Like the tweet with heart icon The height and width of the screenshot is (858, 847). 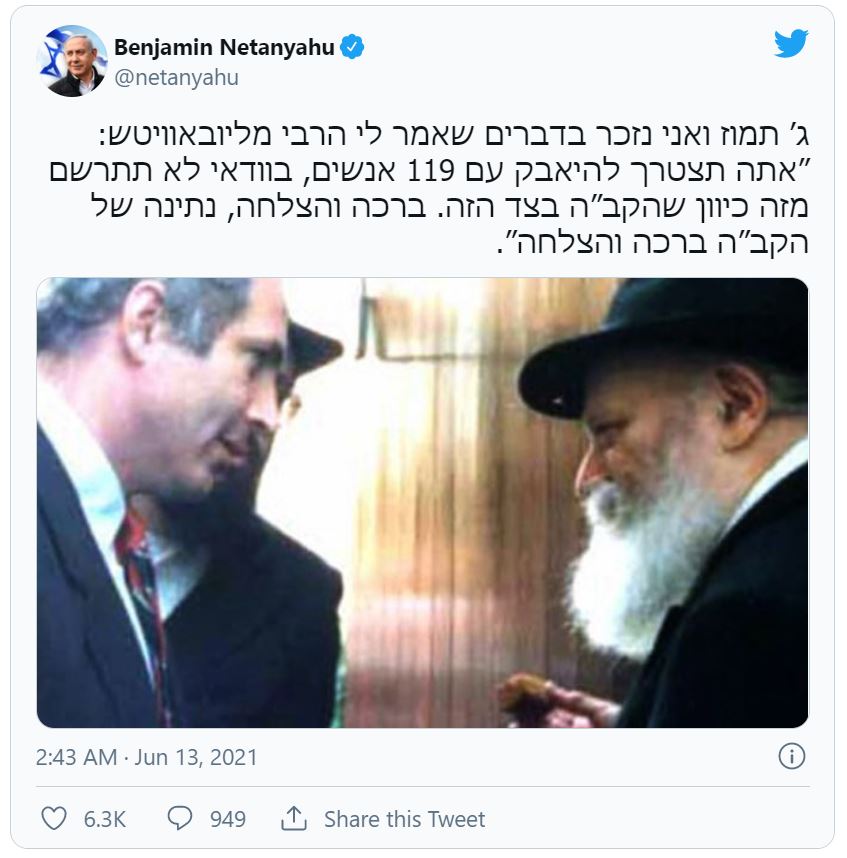click(x=54, y=819)
